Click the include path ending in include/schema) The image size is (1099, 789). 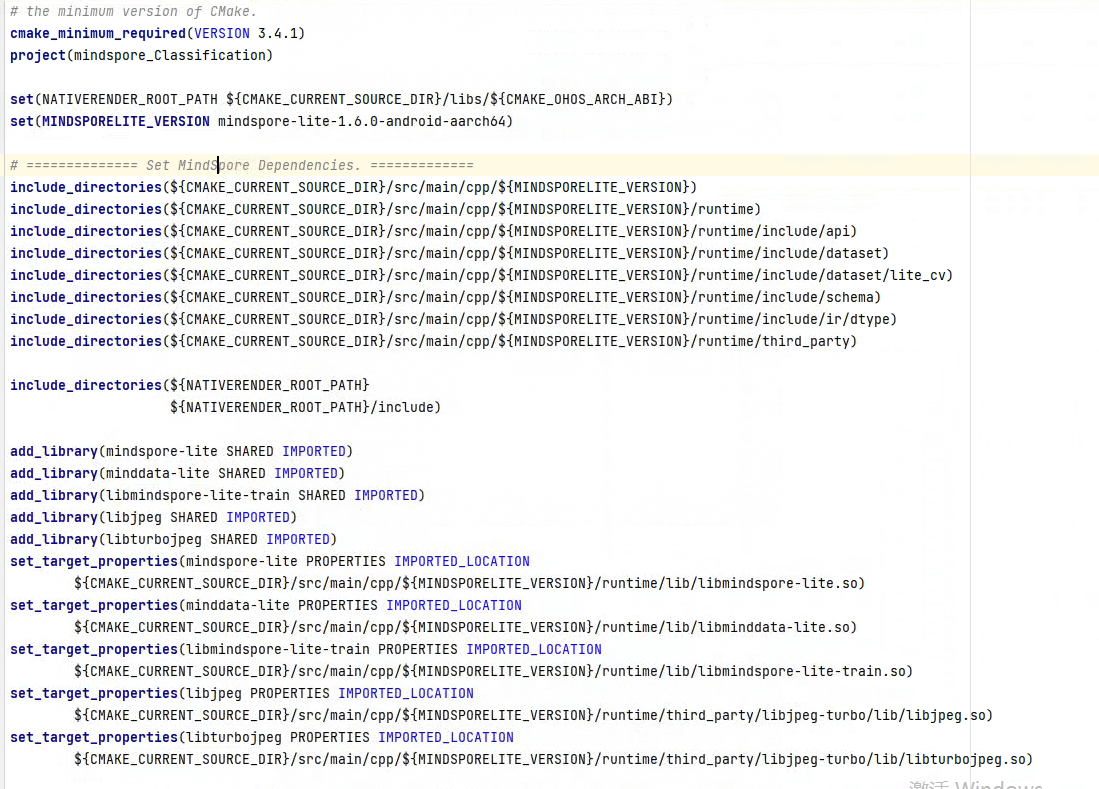click(x=445, y=297)
